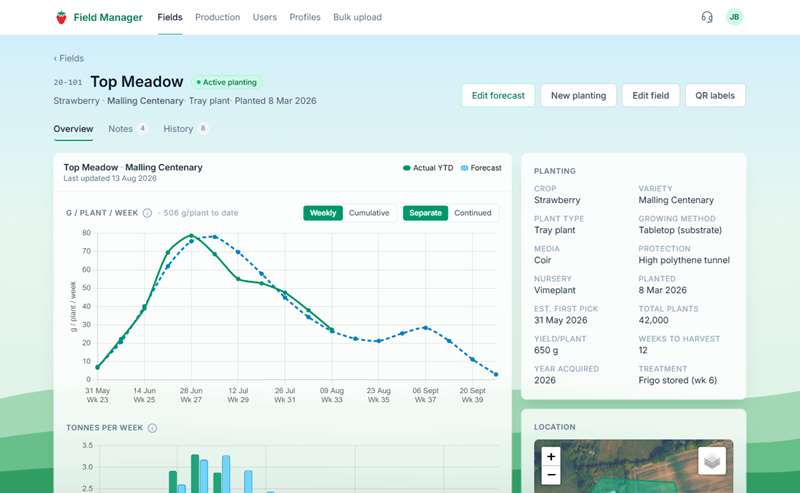Click the 20-101 field code
Viewport: 800px width, 493px height.
[68, 82]
